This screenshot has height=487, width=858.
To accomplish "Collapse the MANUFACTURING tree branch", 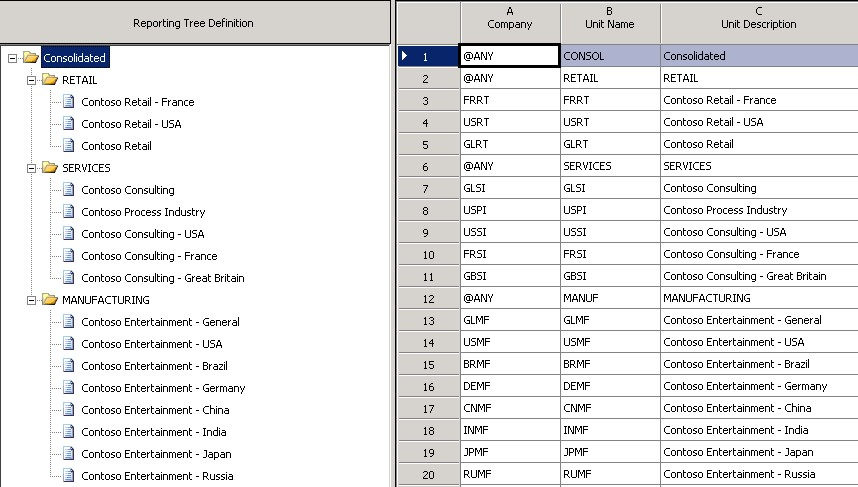I will (31, 300).
